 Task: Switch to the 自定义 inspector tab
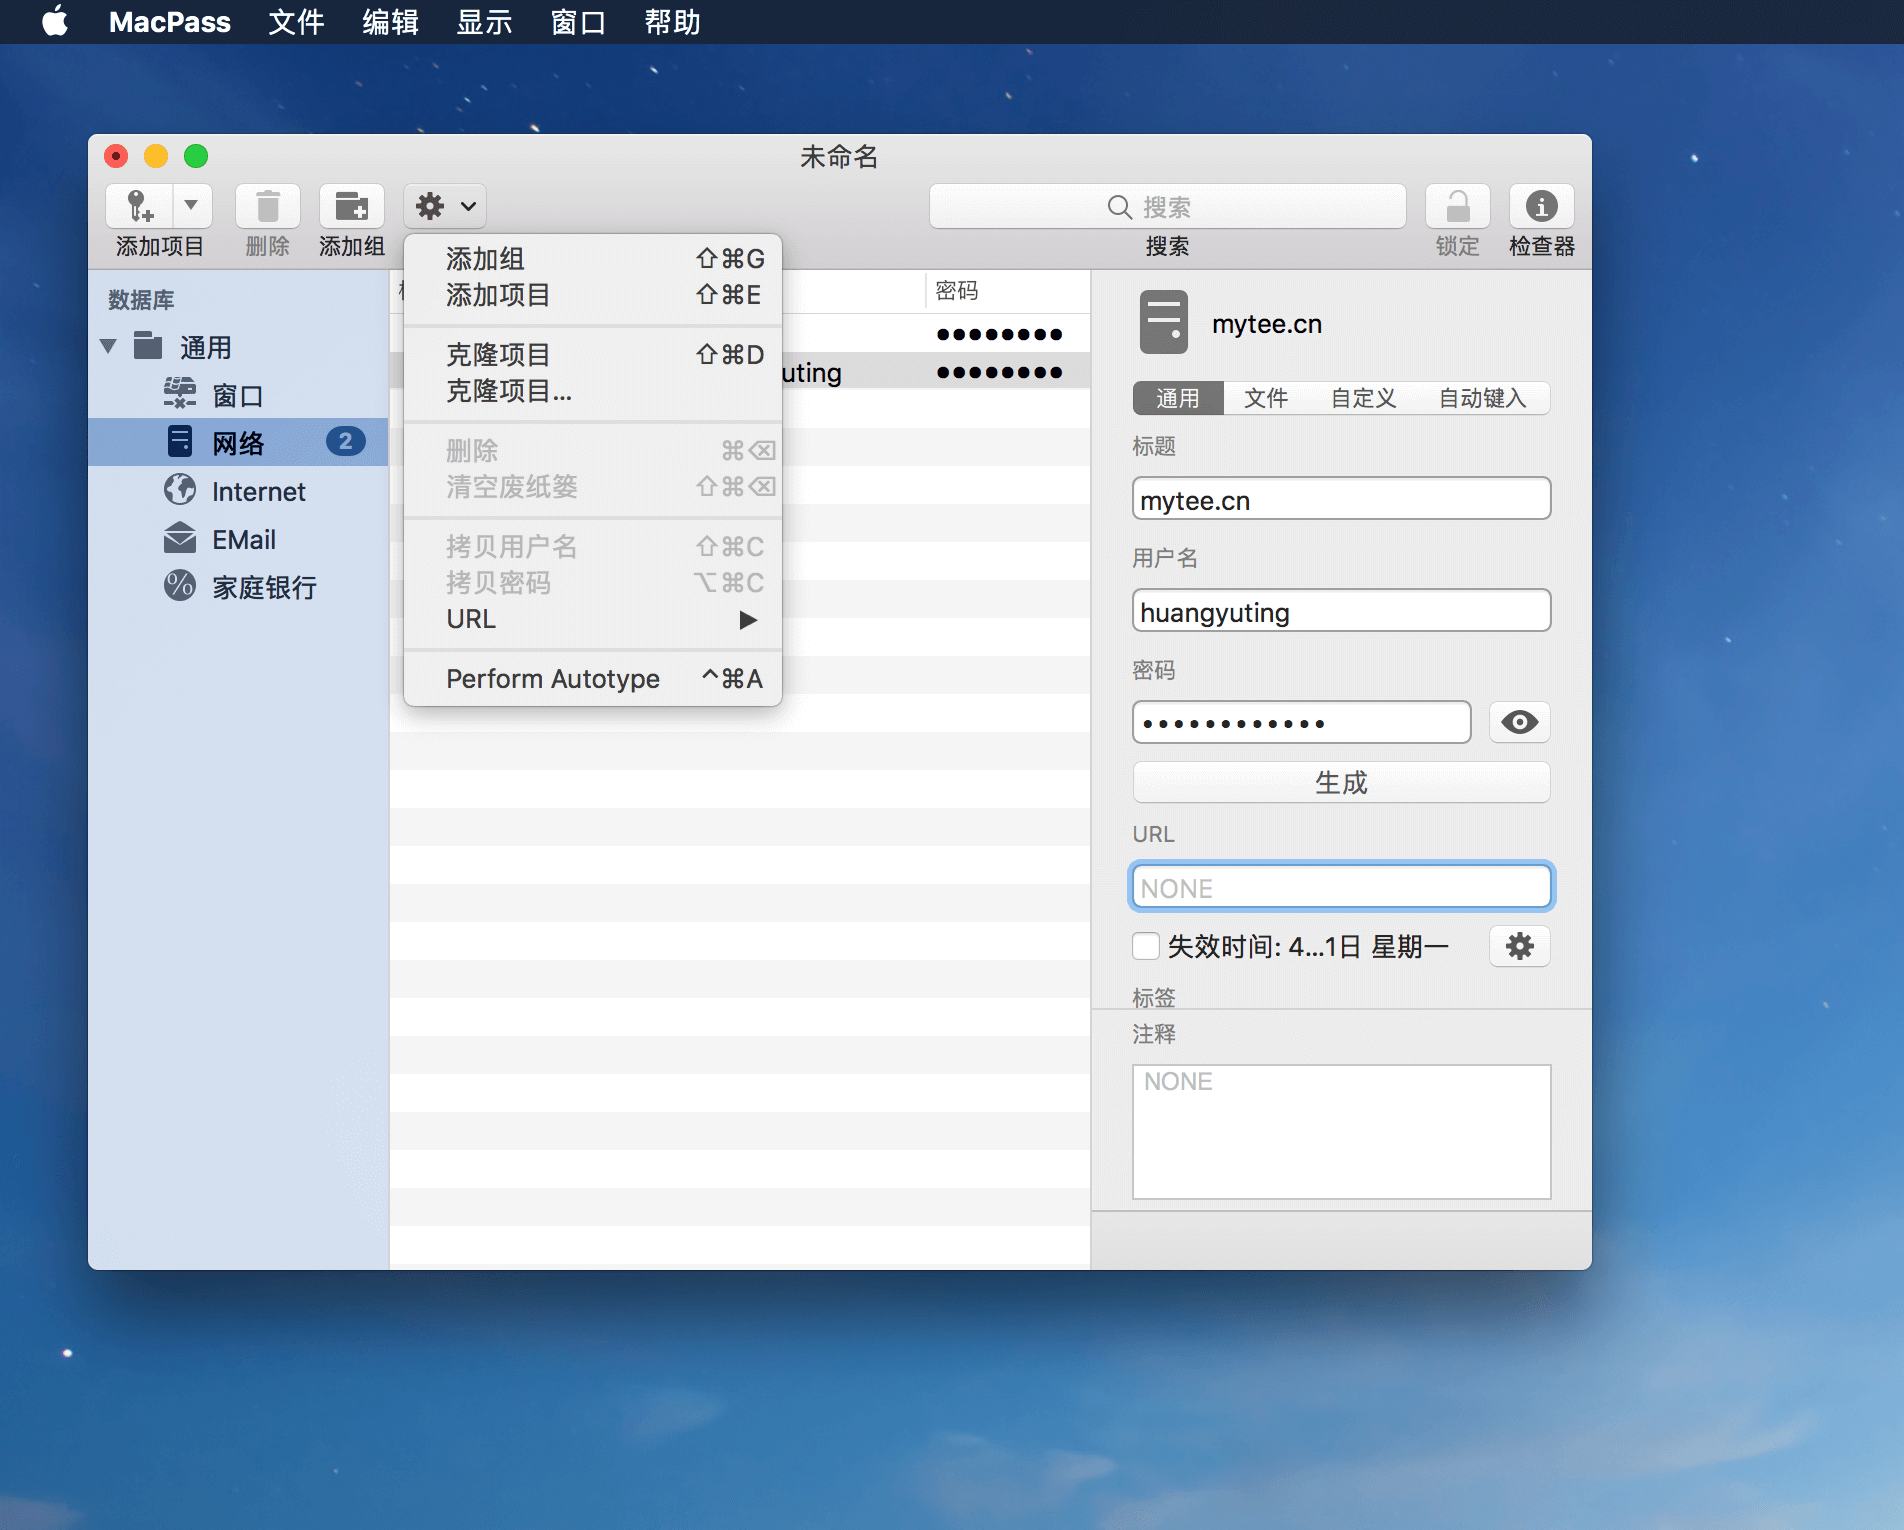[x=1363, y=398]
